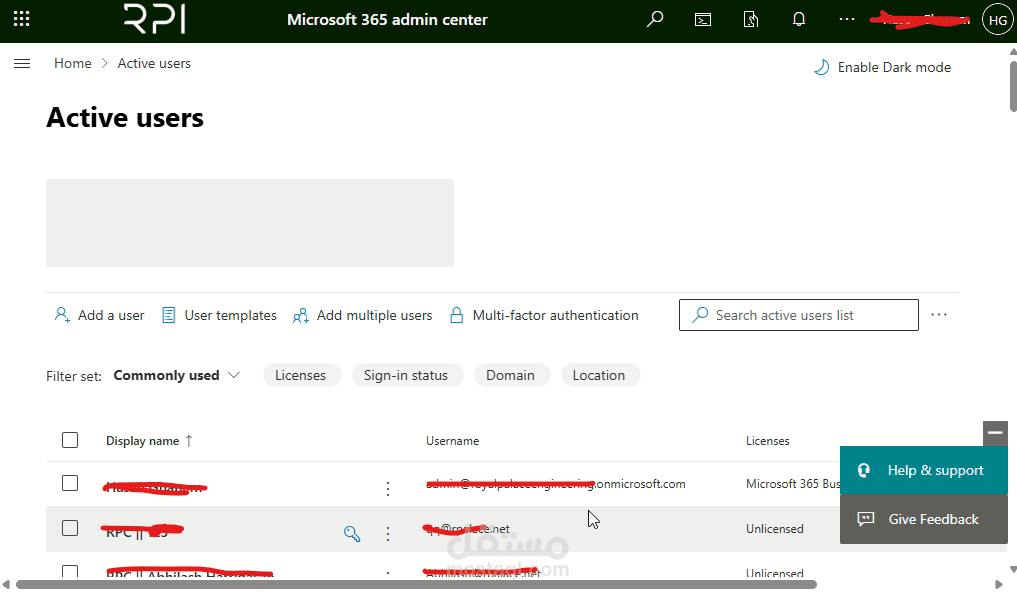This screenshot has height=592, width=1017.
Task: Open more actions for the RPC Unlicensed user
Action: (388, 534)
